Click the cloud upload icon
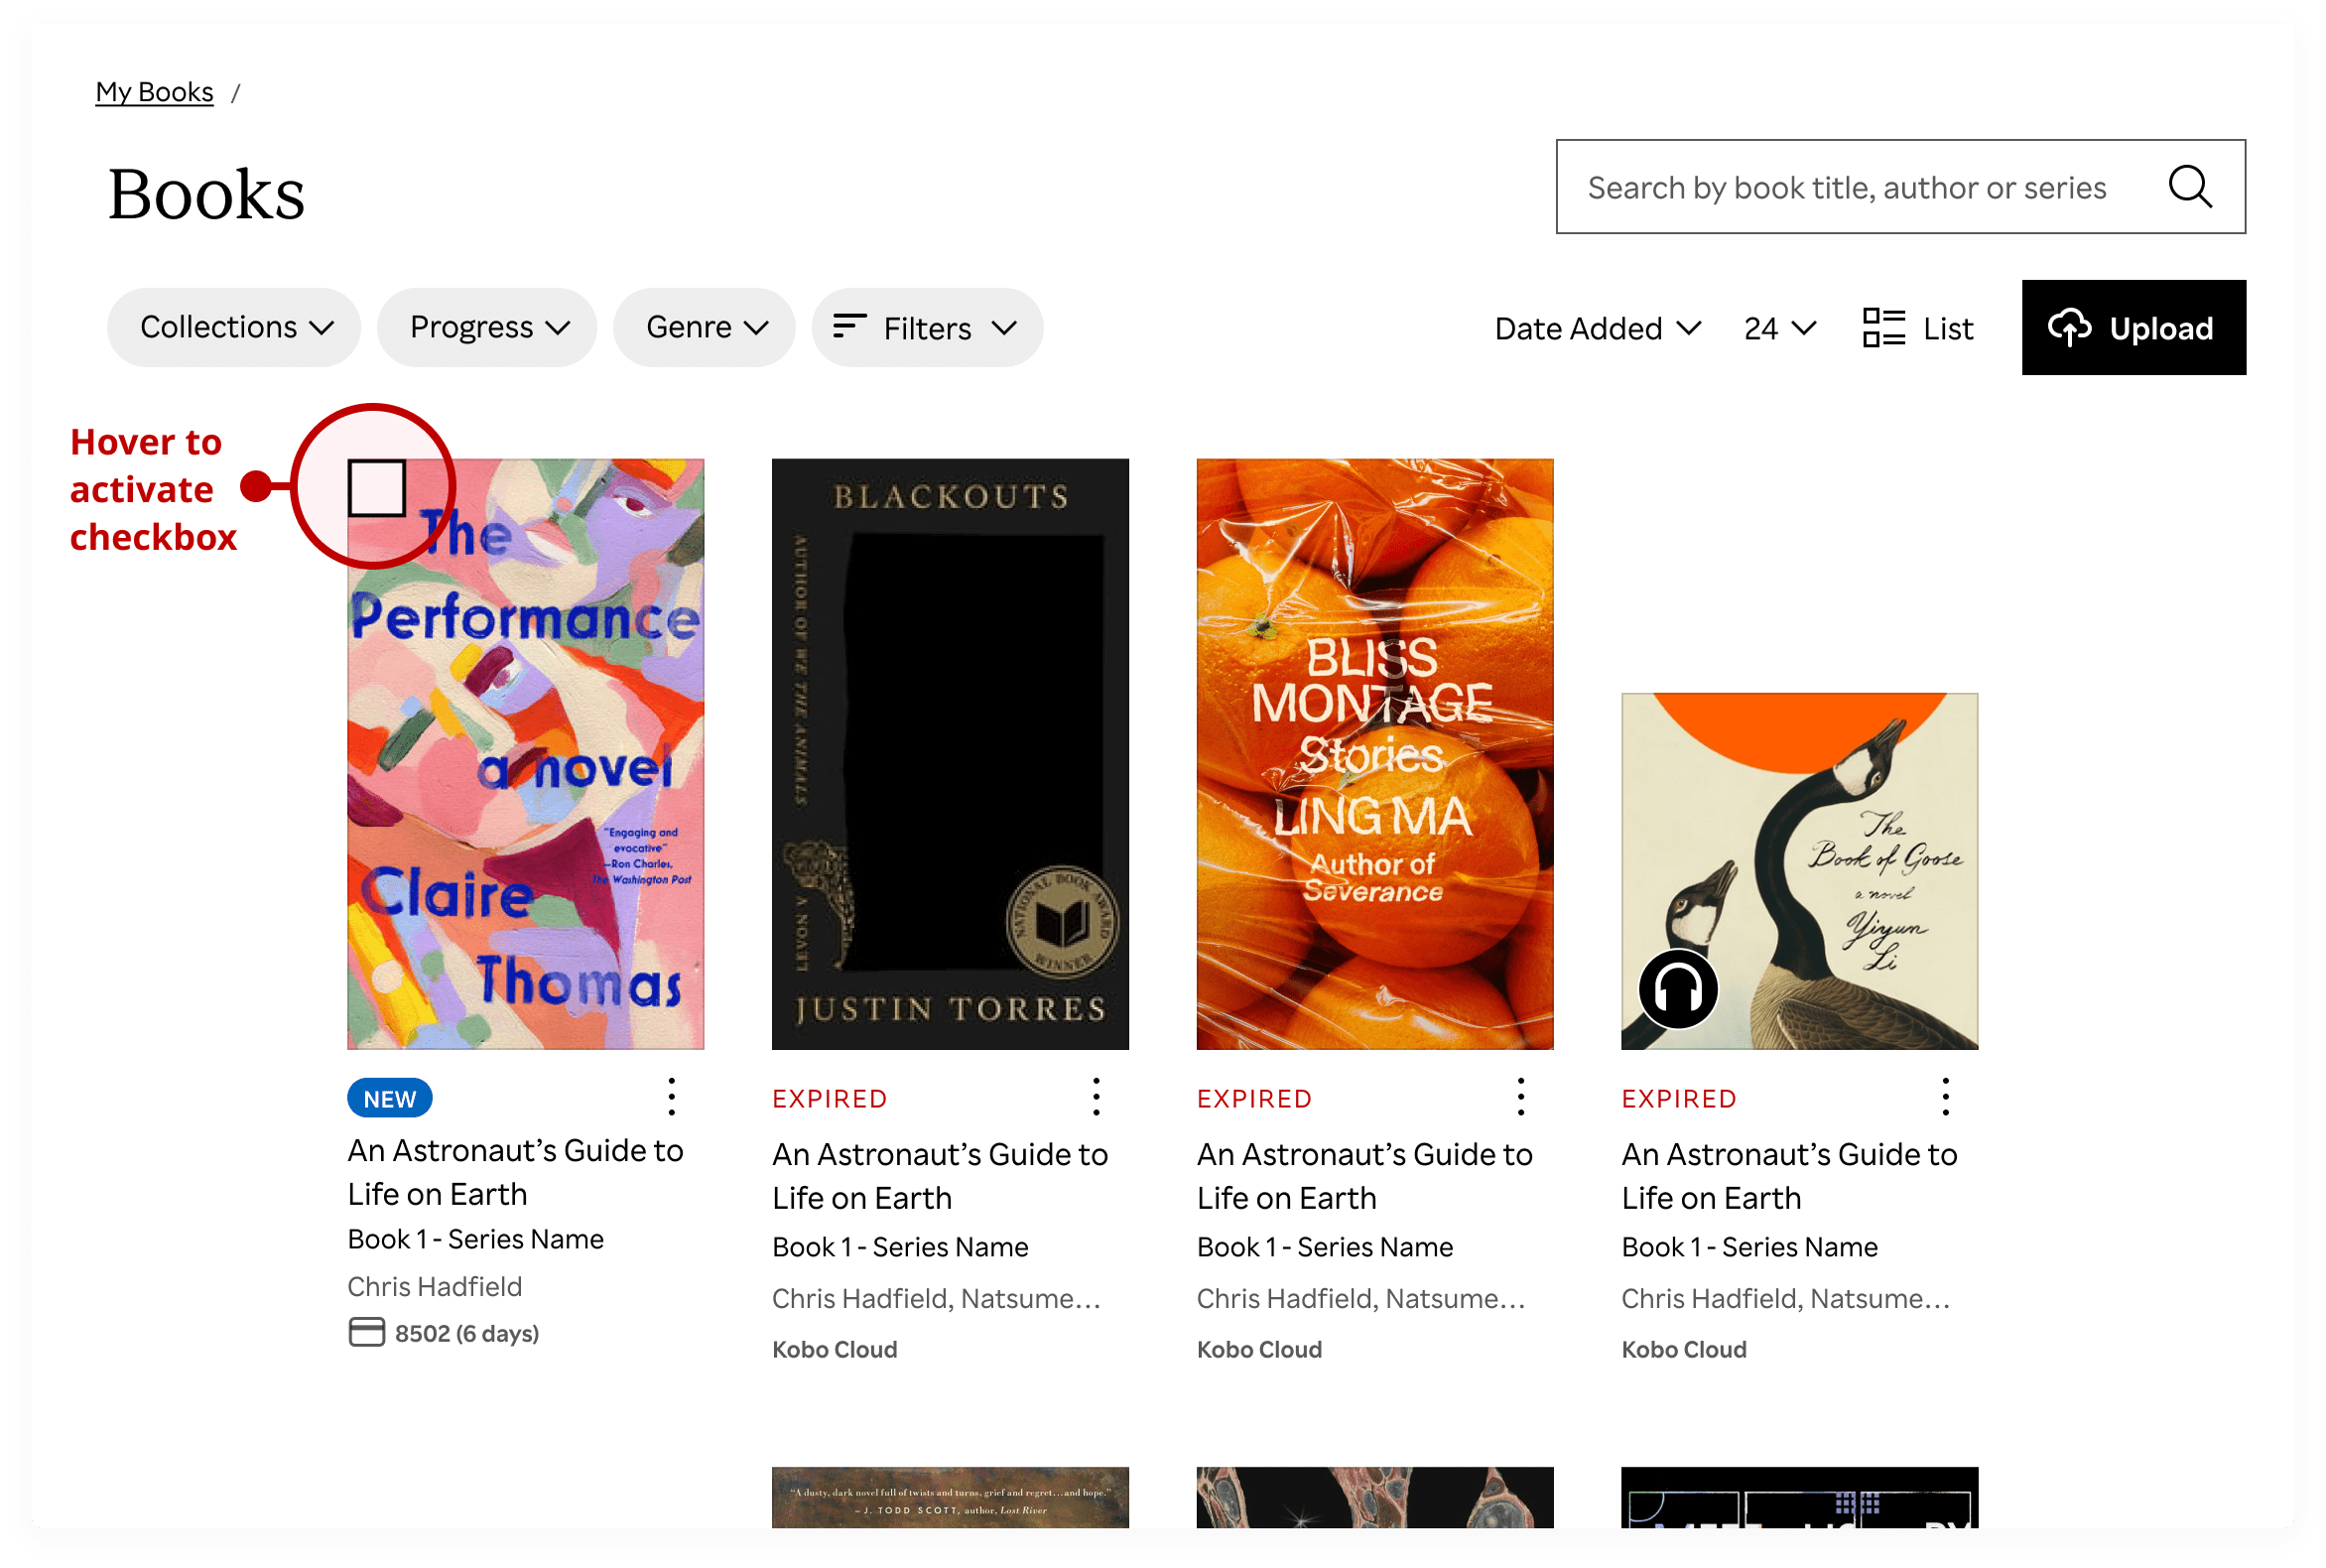 click(2069, 327)
